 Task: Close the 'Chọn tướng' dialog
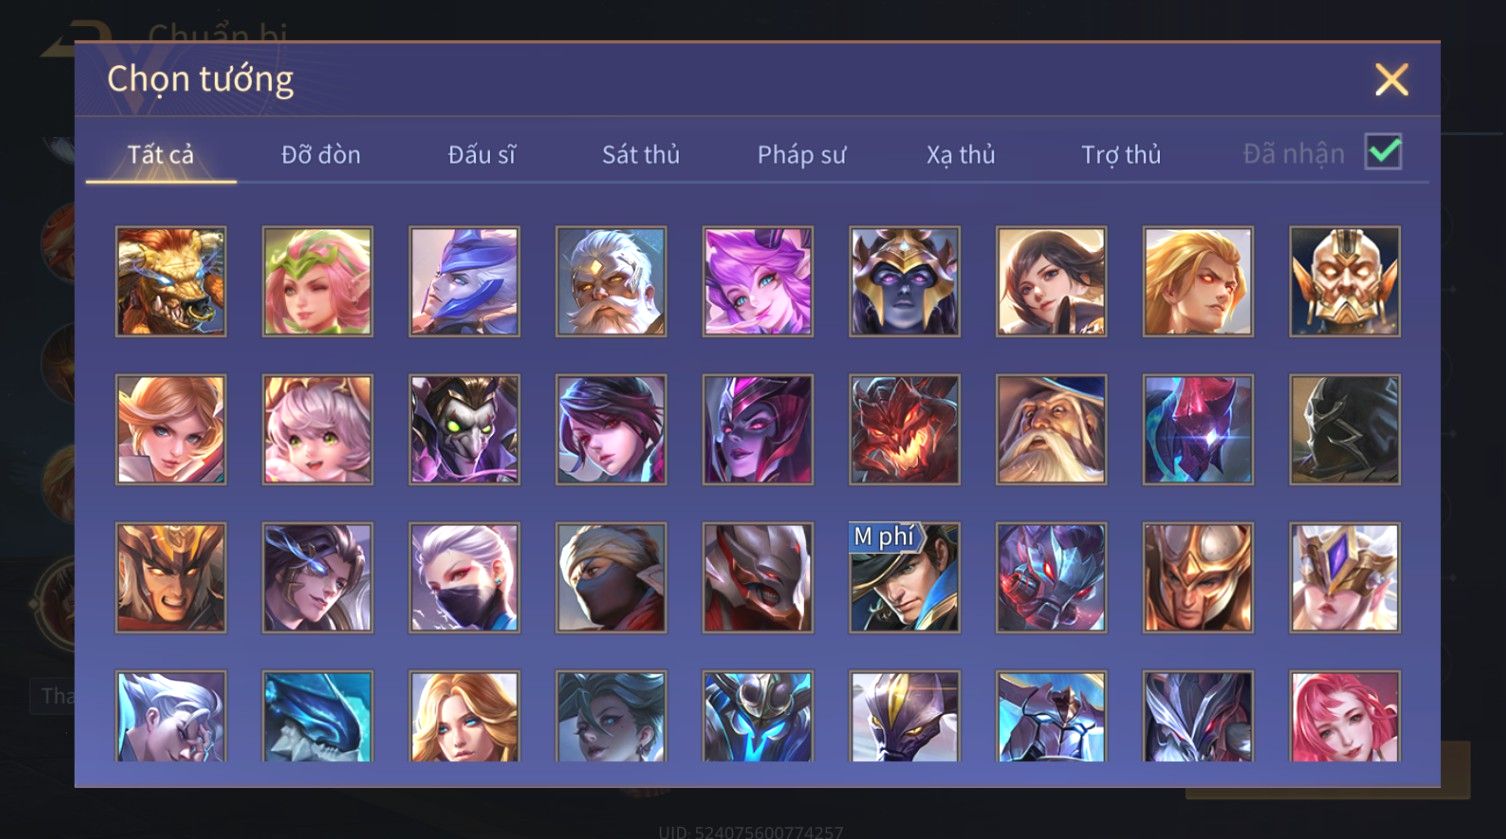[1391, 79]
